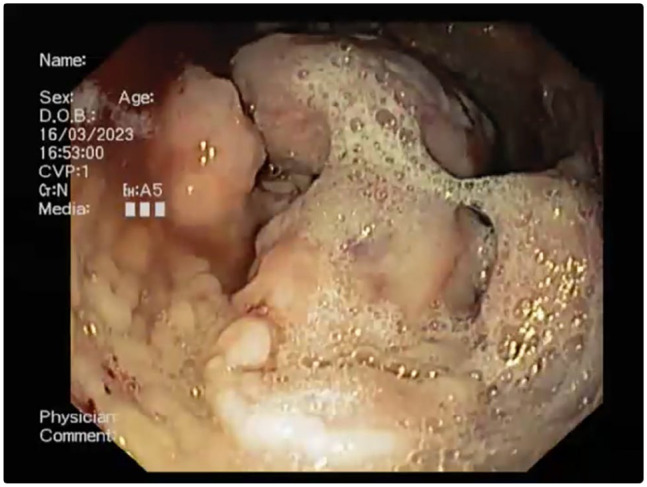Click the Name field label
This screenshot has height=487, width=647.
62,60
